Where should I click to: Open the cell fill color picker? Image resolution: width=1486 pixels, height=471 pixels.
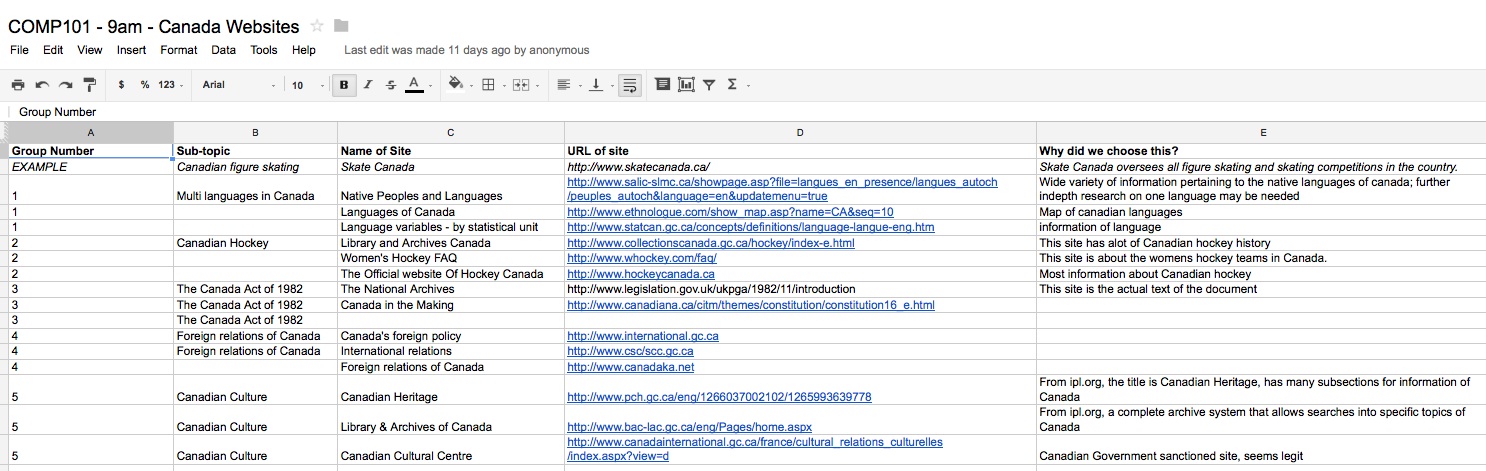[x=460, y=85]
